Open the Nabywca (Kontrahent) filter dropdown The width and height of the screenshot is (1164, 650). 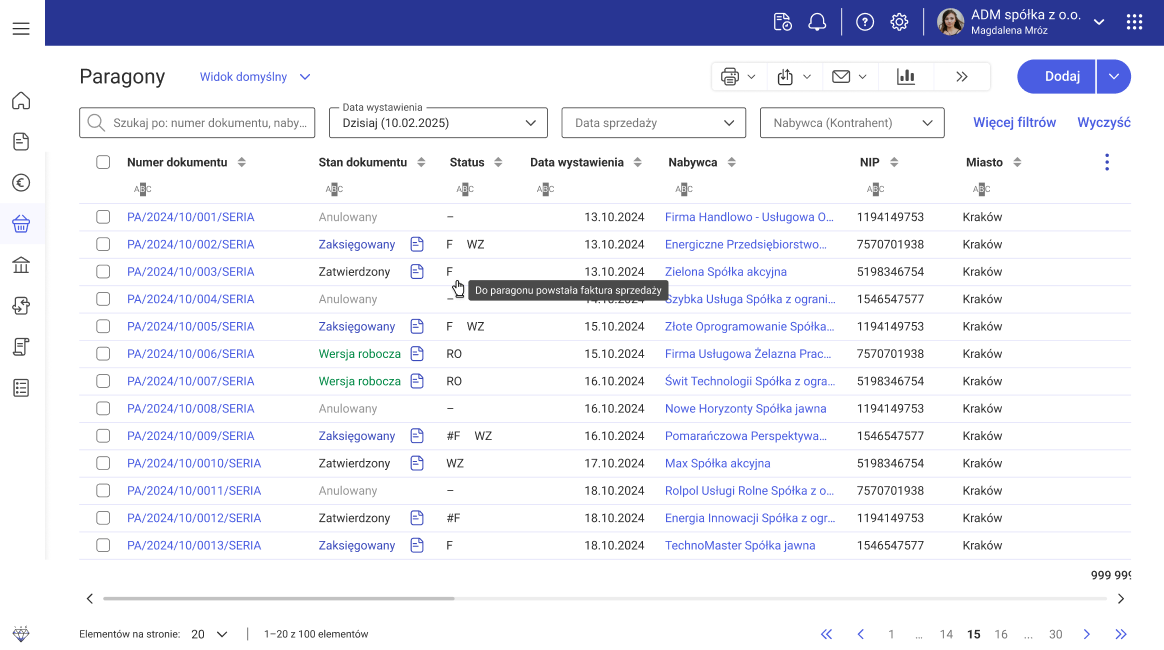851,123
